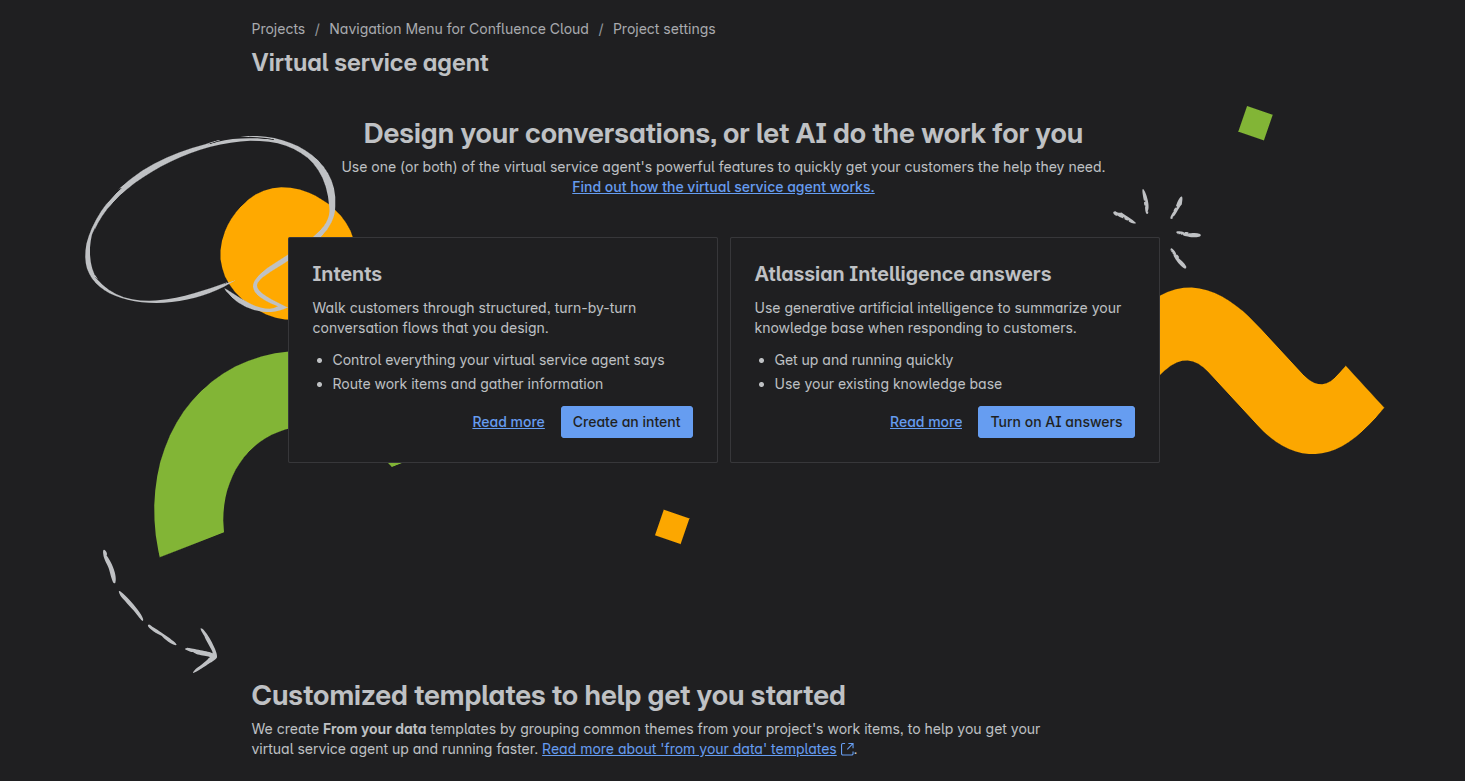Click the external link icon after templates link
This screenshot has width=1465, height=781.
click(x=848, y=749)
